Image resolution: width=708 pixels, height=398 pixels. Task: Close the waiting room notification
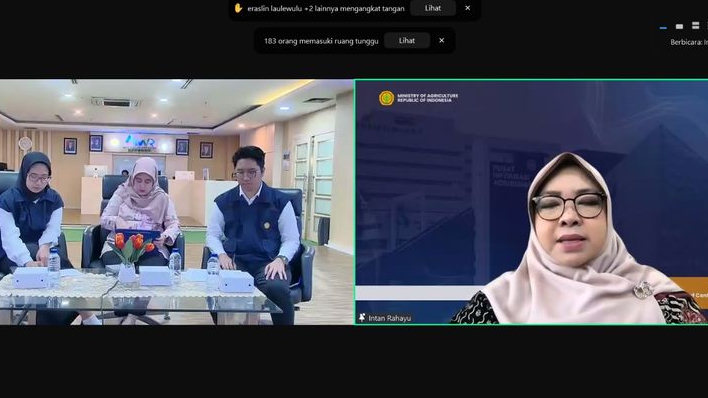click(x=442, y=40)
